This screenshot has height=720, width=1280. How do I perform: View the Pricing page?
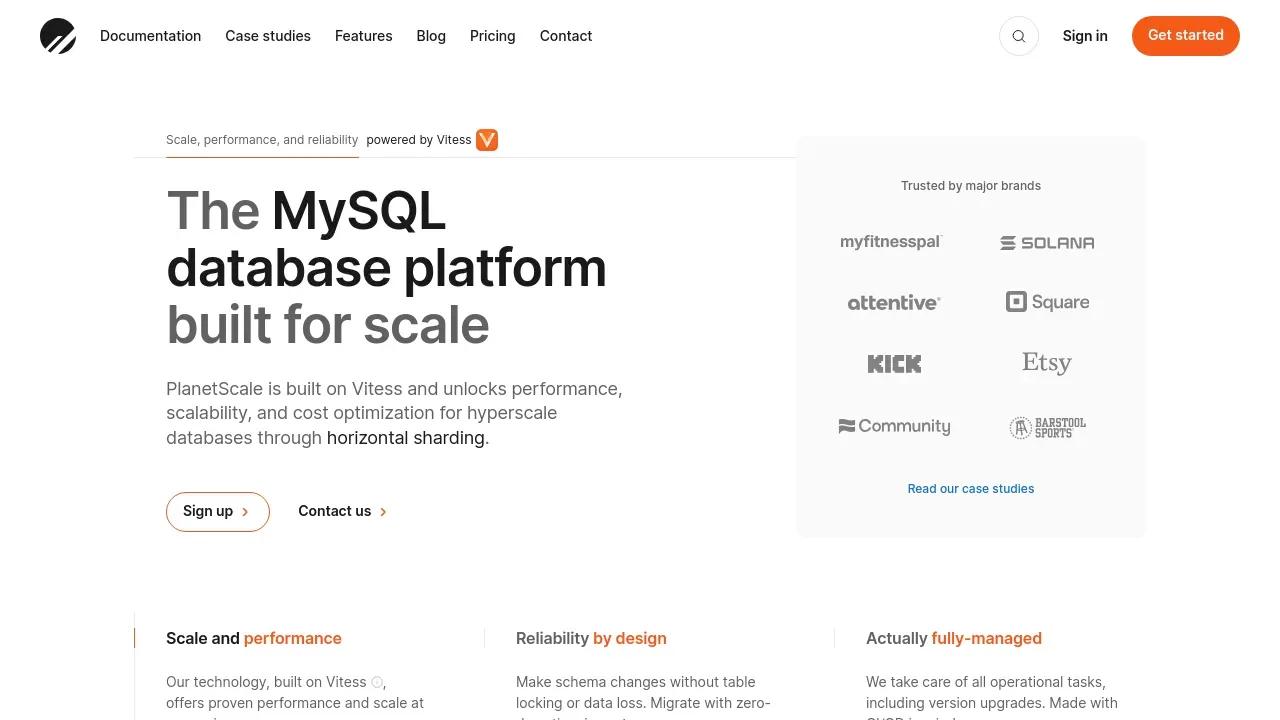coord(493,36)
